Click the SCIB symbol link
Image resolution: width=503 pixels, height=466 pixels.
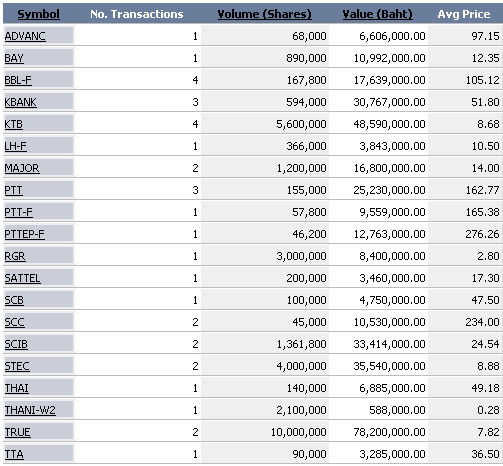pos(16,344)
